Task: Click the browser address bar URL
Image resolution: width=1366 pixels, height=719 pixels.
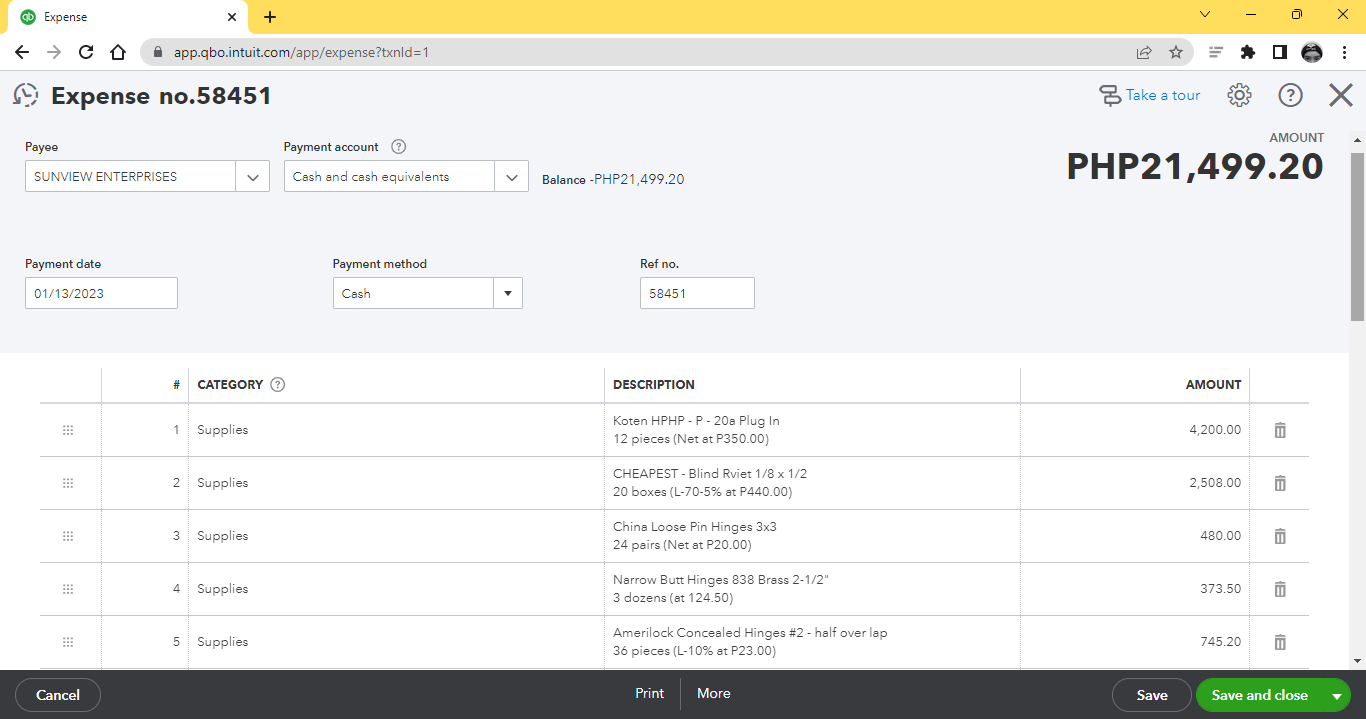Action: 301,52
